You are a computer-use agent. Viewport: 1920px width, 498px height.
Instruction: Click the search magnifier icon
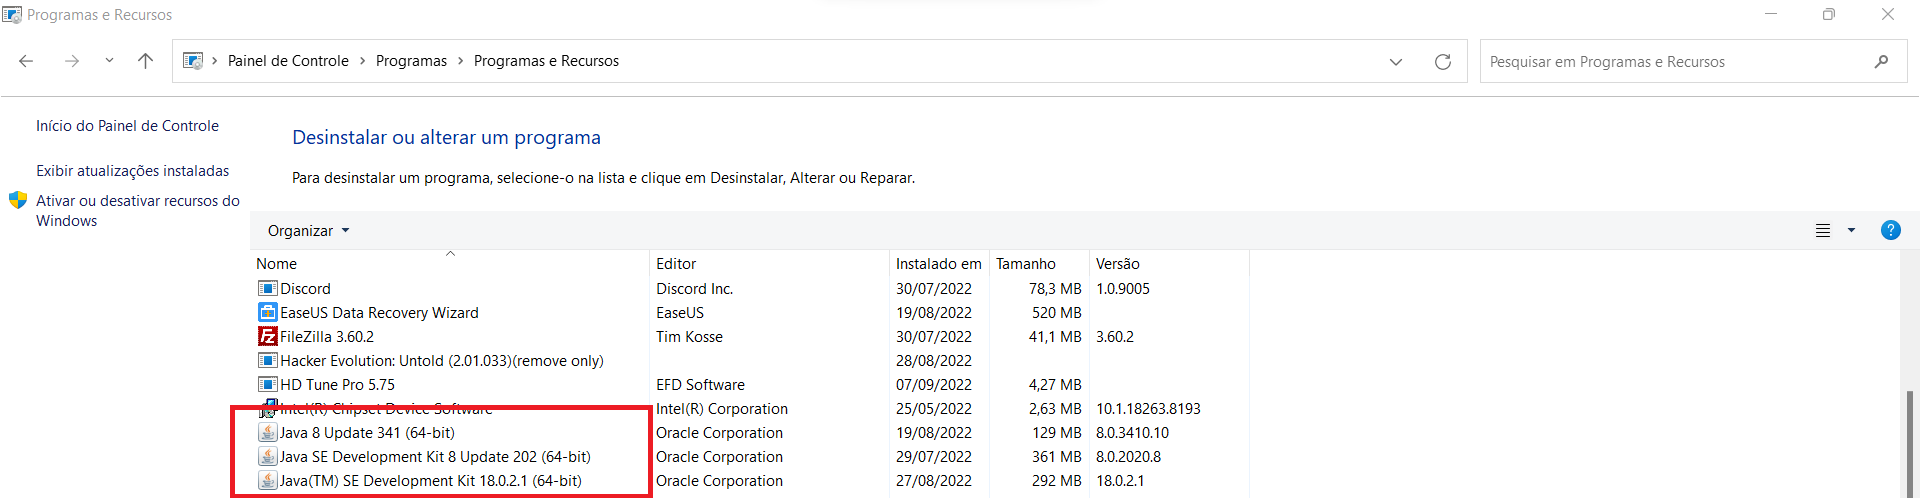pos(1882,62)
